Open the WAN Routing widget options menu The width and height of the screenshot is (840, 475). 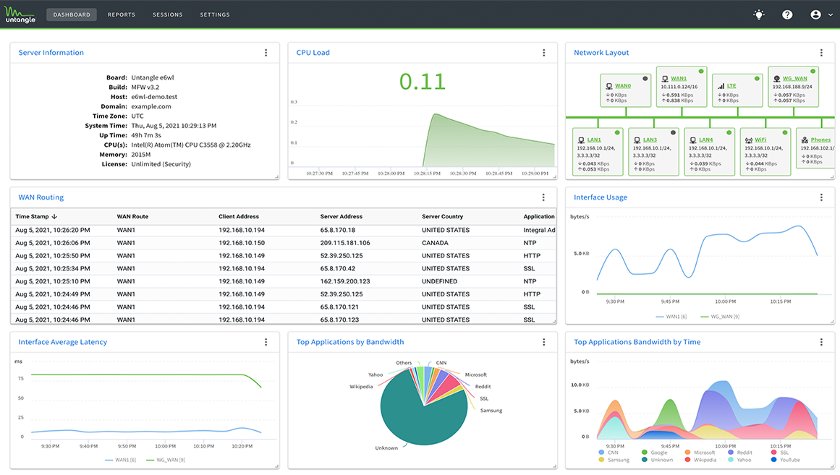coord(543,197)
